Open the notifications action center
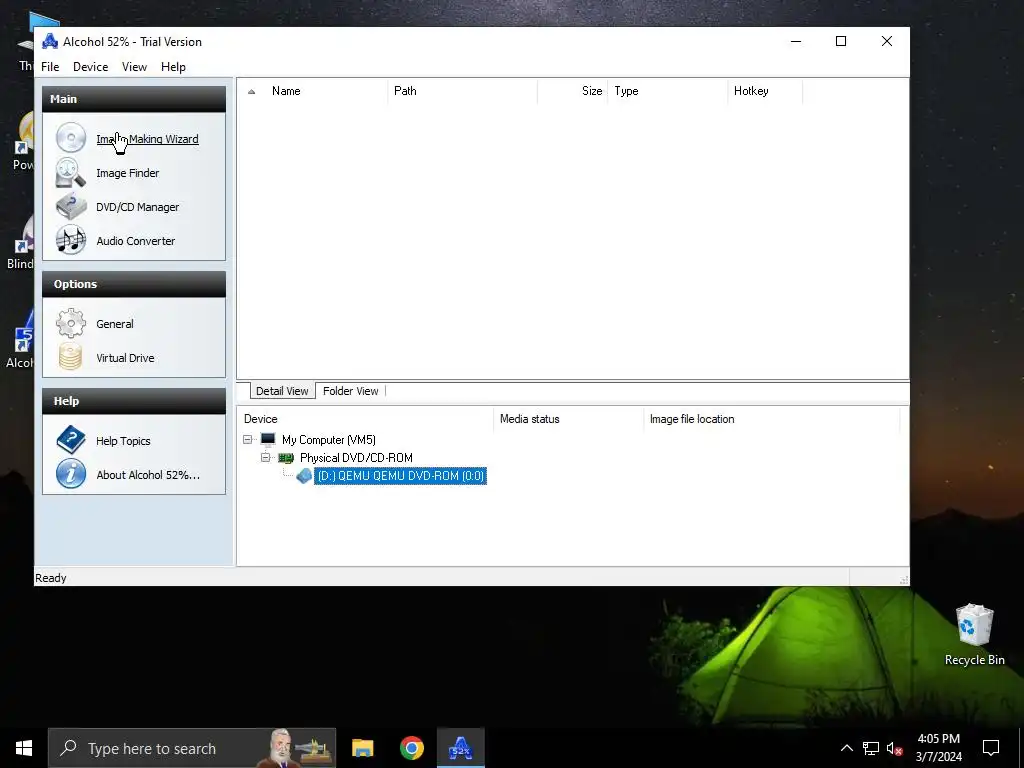1024x768 pixels. pos(991,748)
